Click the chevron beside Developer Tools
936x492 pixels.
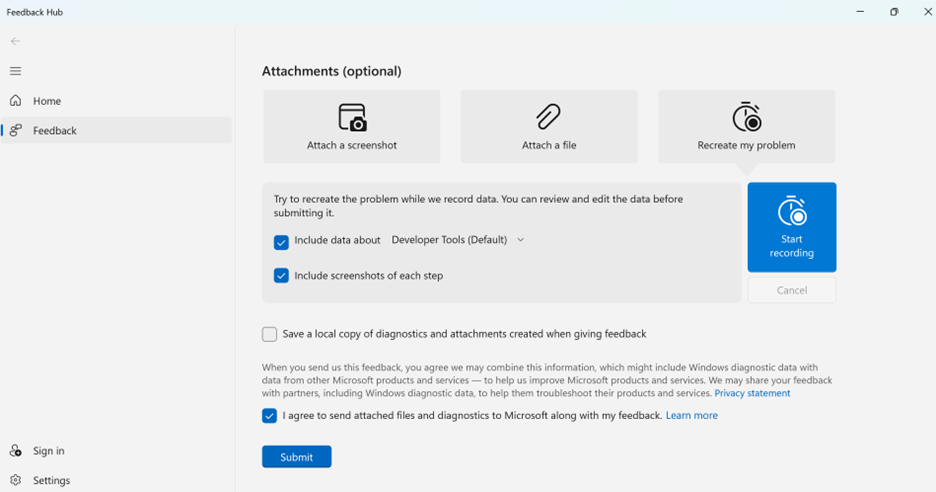[521, 240]
